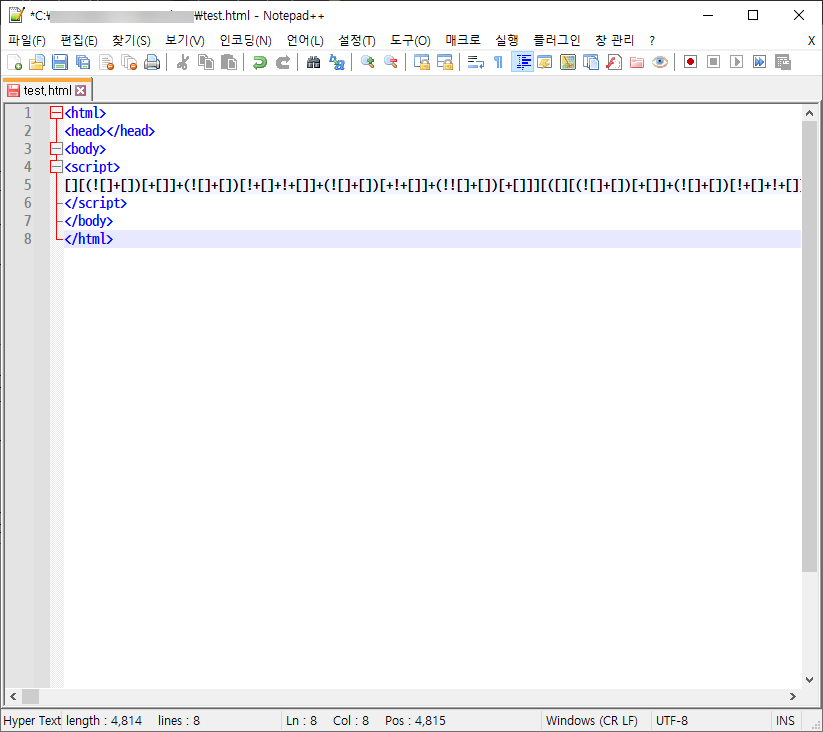Collapse the <script> fold marker
This screenshot has width=823, height=732.
pyautogui.click(x=56, y=167)
